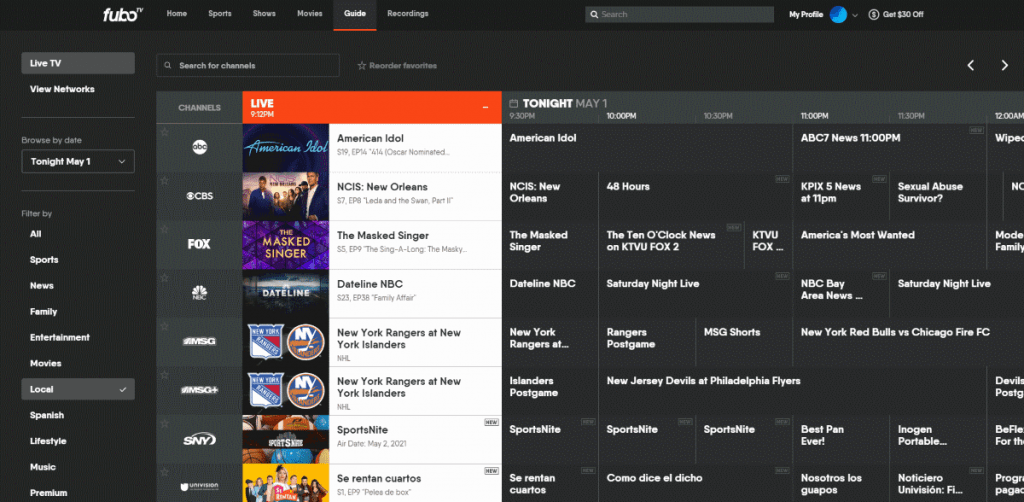
Task: Open the NCIS: New Orleans thumbnail
Action: click(x=285, y=196)
